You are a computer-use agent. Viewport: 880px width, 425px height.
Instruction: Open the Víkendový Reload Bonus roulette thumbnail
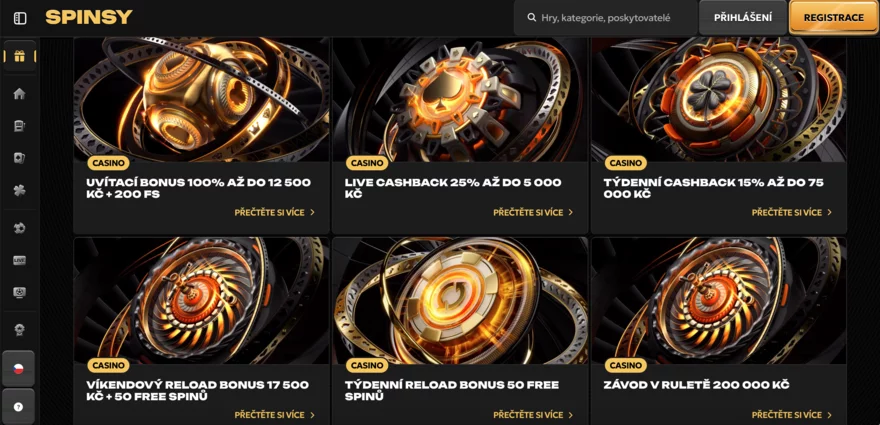coord(201,301)
